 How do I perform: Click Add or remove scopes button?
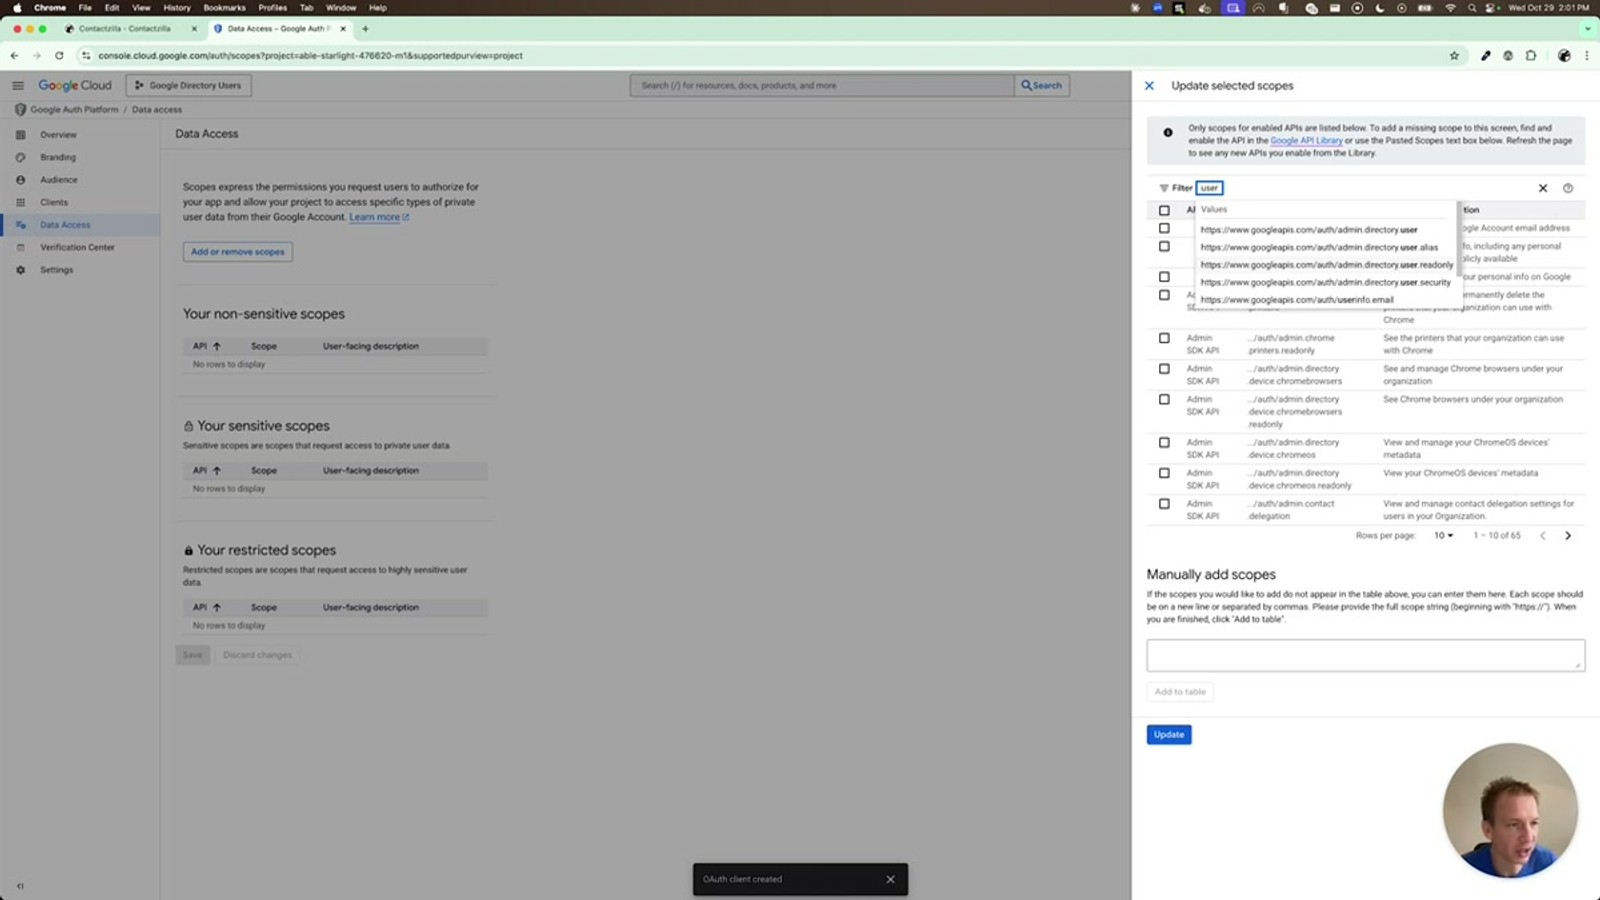coord(238,252)
